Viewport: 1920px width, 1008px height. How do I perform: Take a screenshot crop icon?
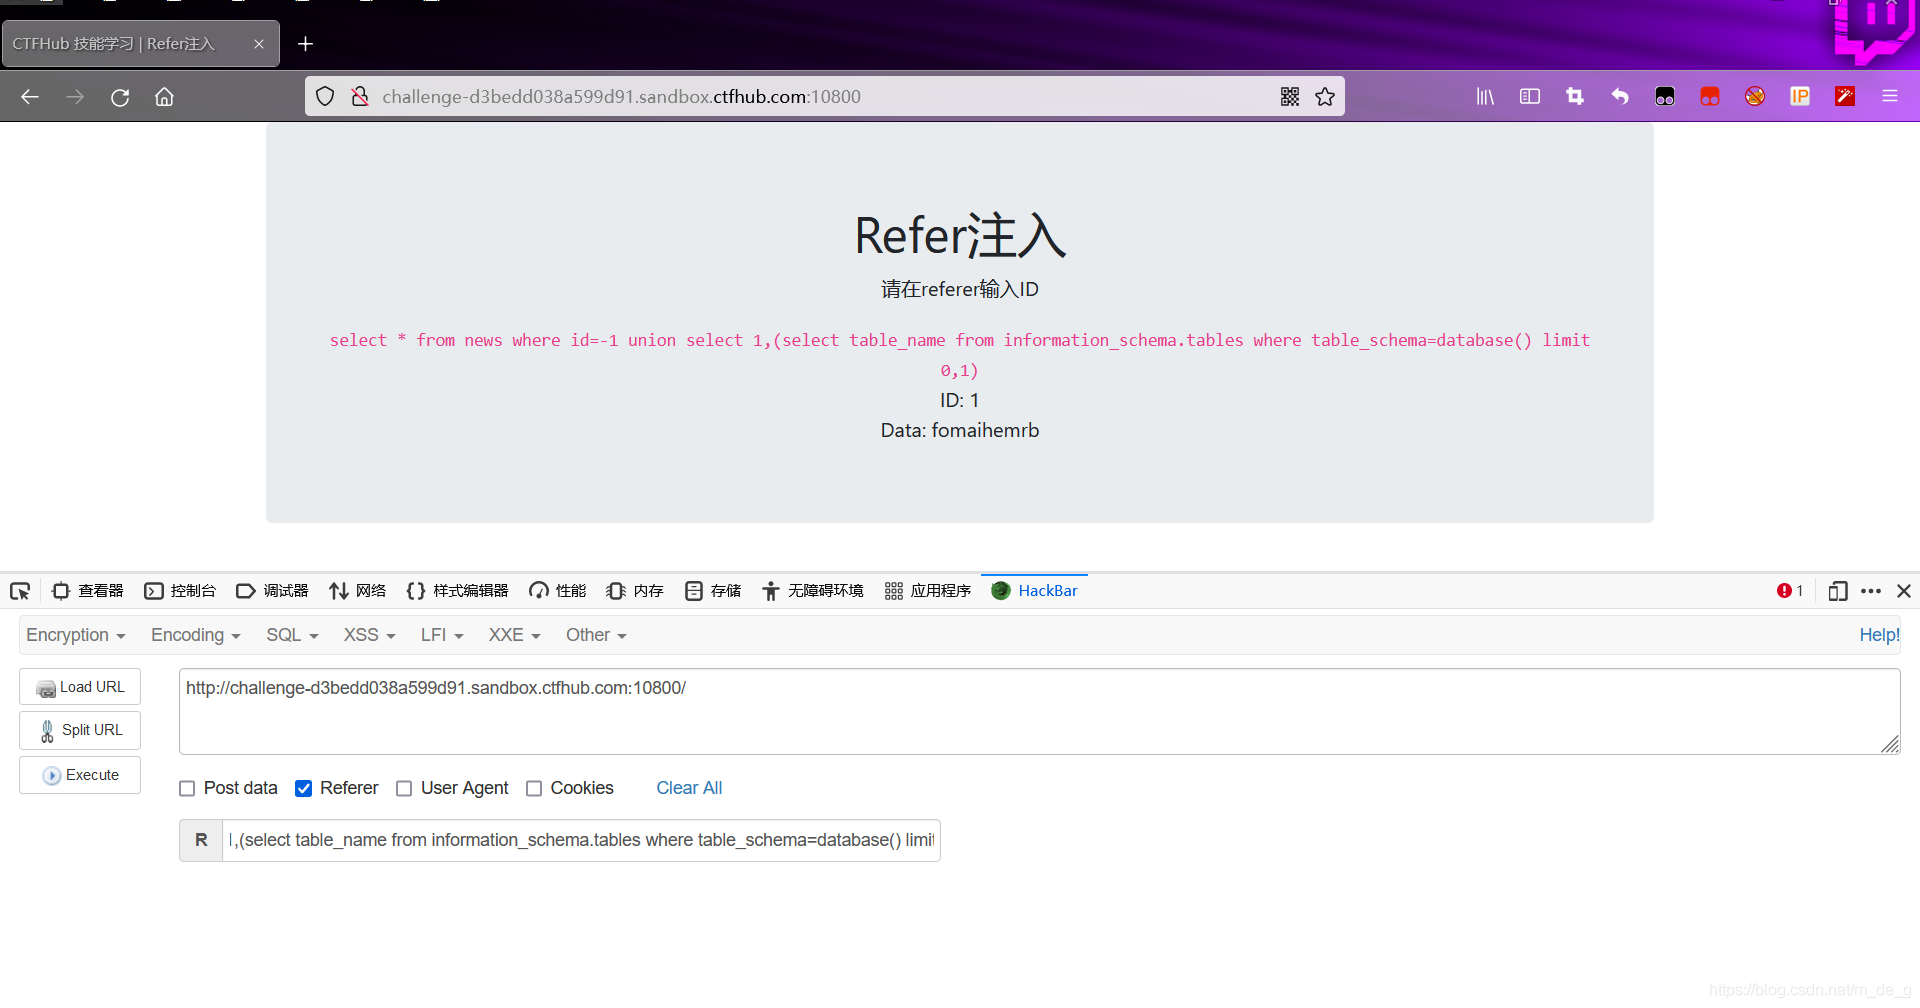point(1575,96)
